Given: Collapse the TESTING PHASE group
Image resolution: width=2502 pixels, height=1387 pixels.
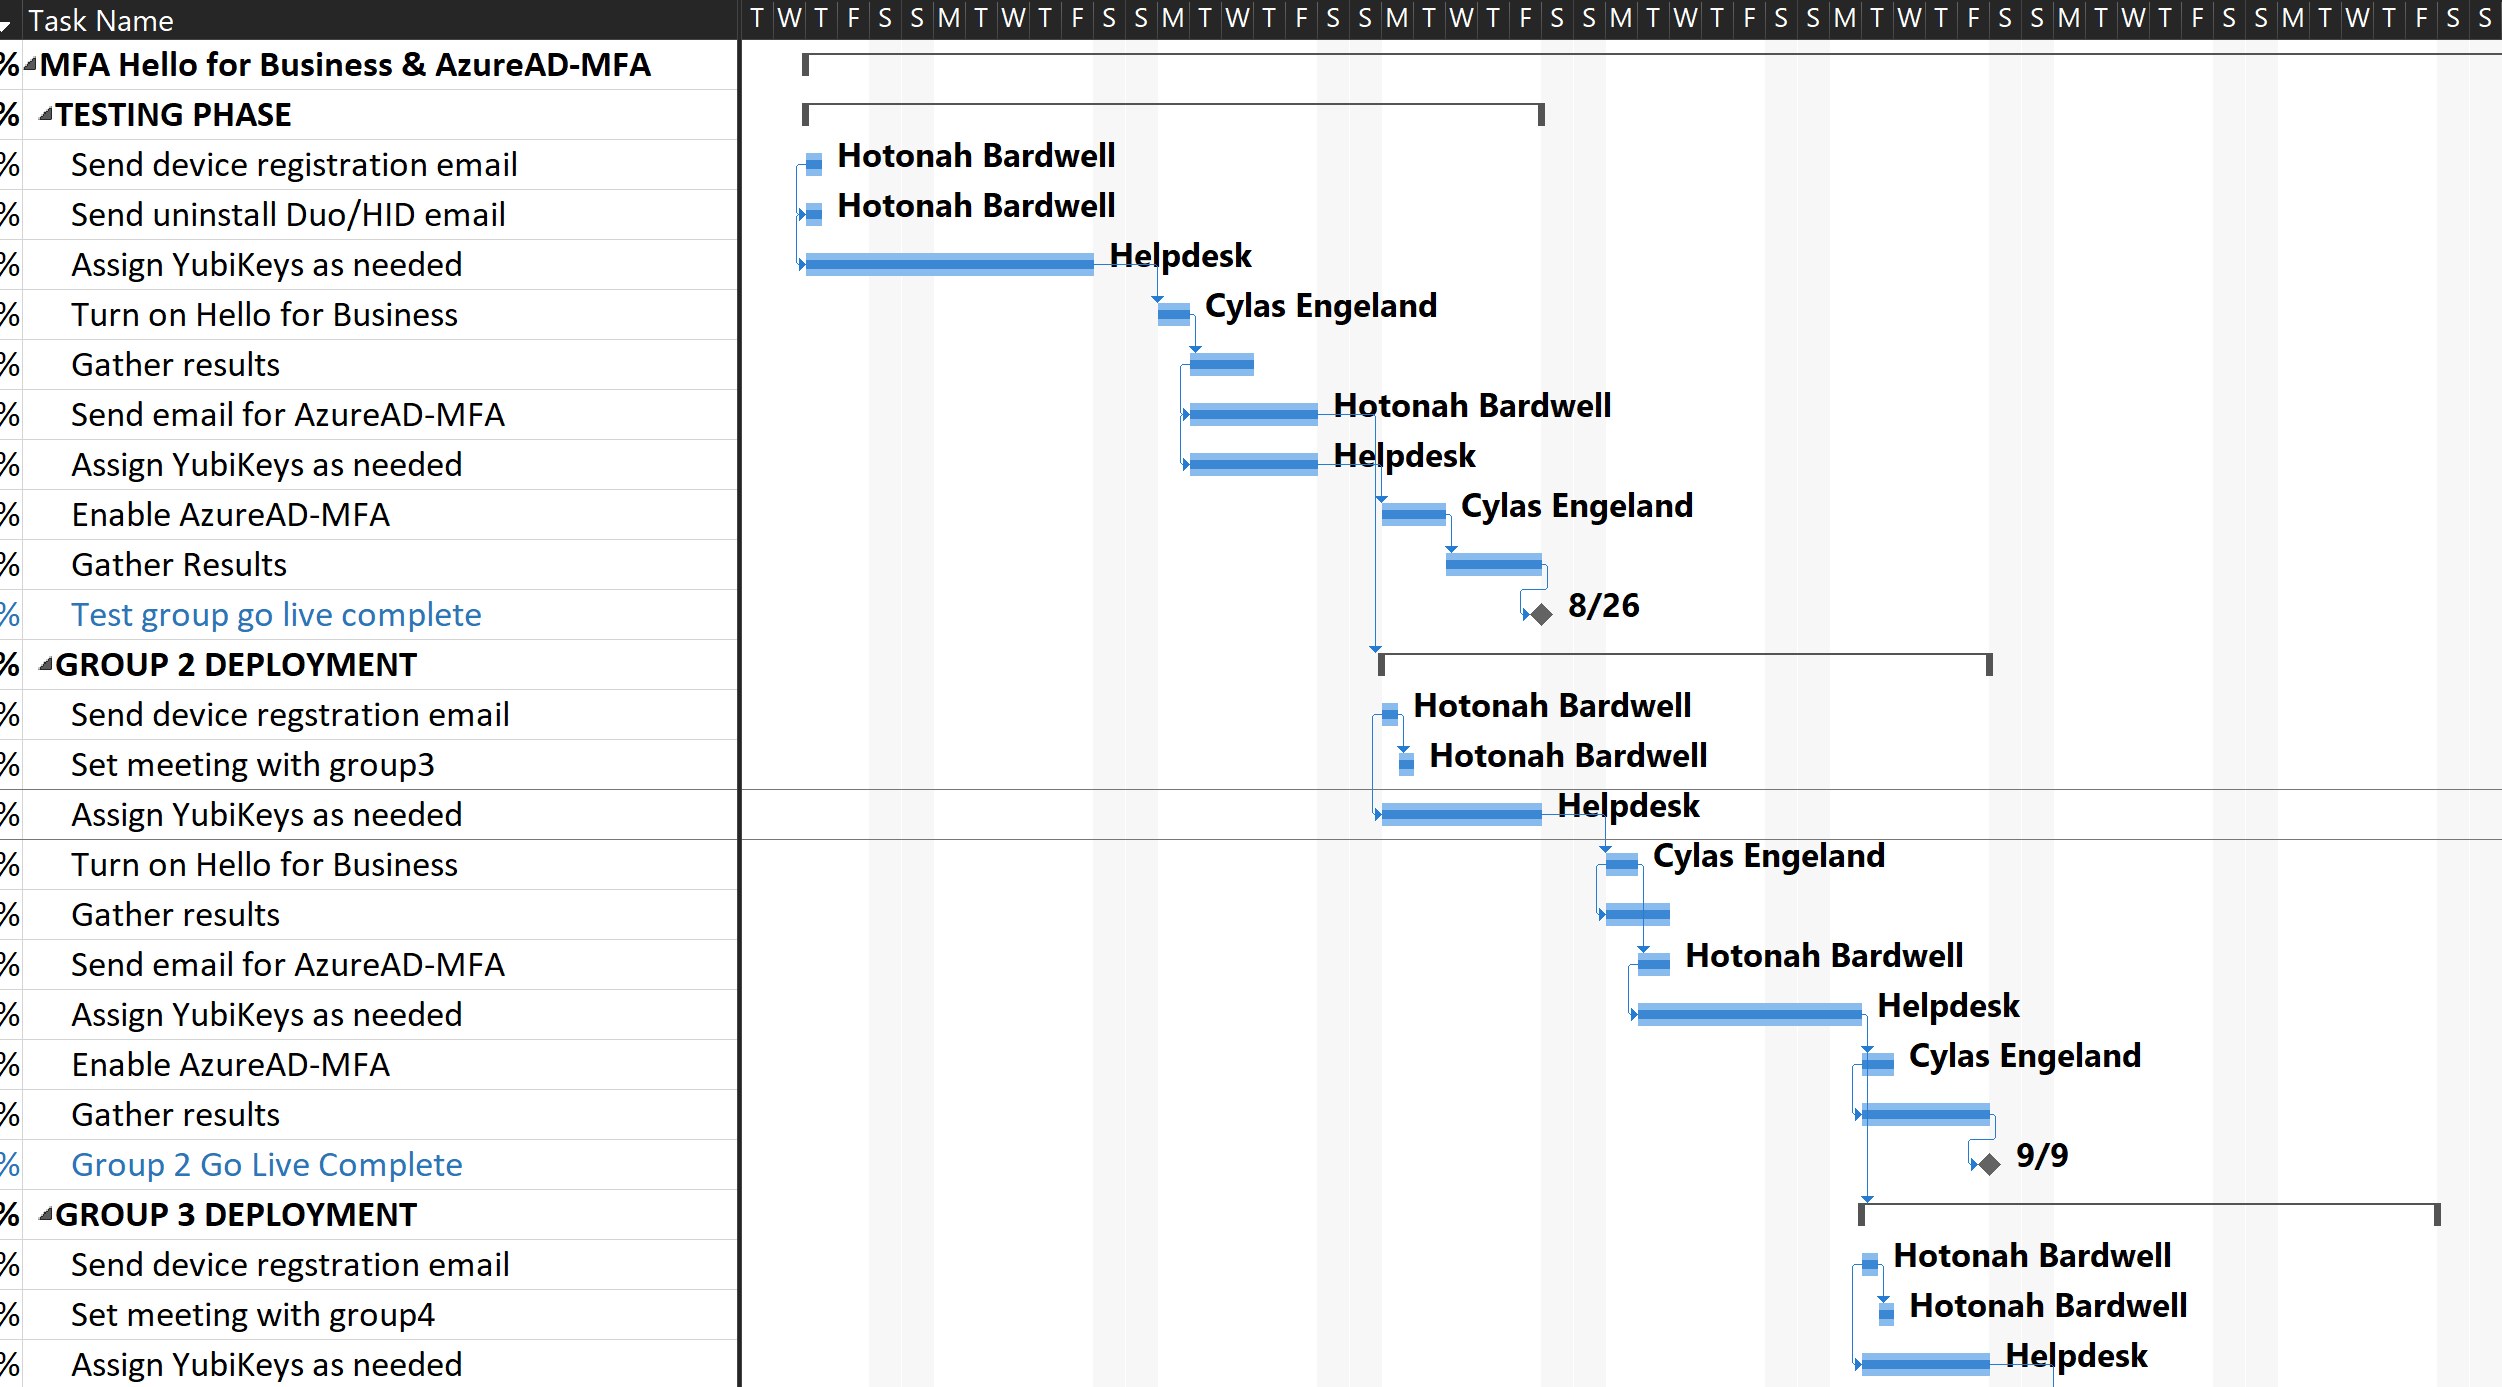Looking at the screenshot, I should click(x=46, y=115).
